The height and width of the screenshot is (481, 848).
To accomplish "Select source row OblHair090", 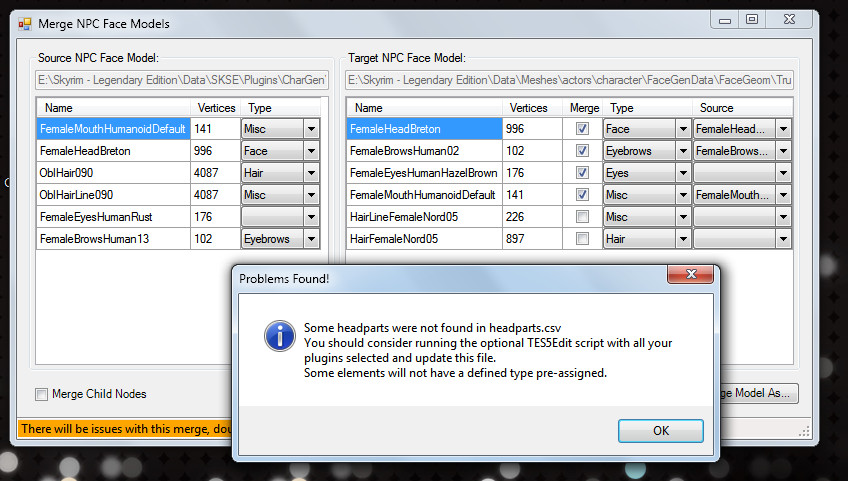I will 113,173.
